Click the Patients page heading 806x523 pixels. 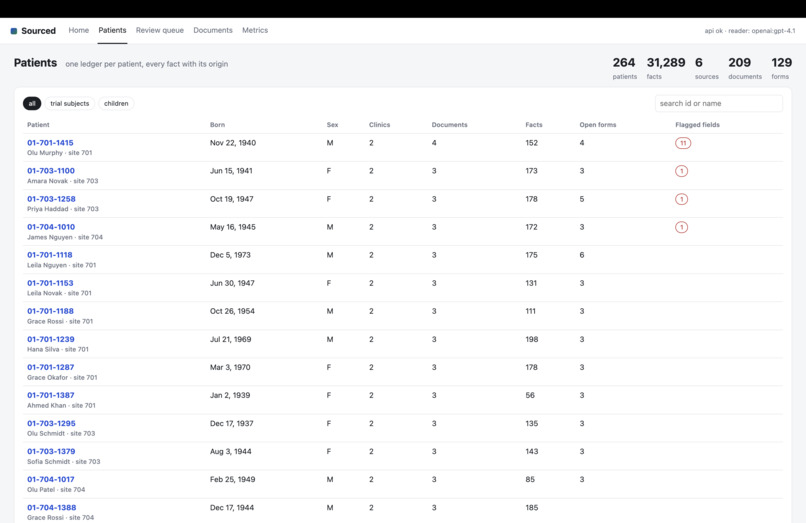pyautogui.click(x=35, y=63)
